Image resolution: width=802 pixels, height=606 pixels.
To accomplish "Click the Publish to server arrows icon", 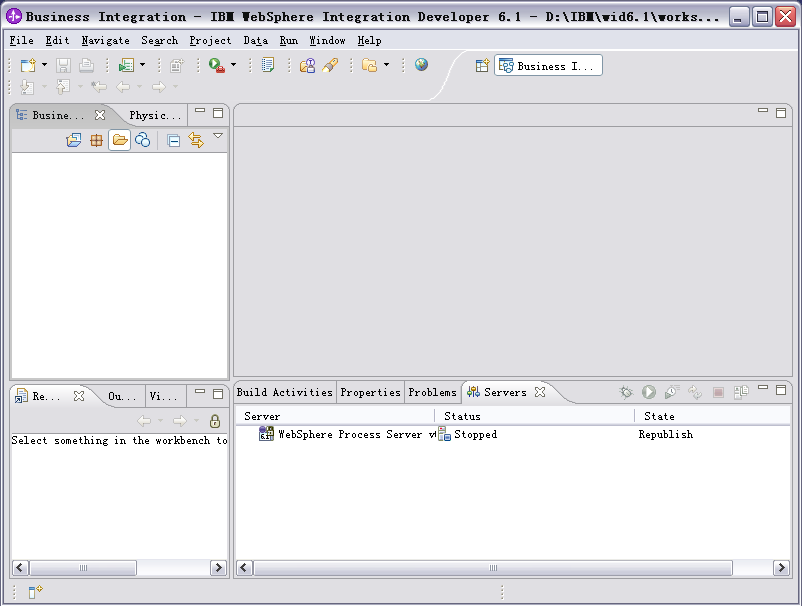I will point(695,392).
